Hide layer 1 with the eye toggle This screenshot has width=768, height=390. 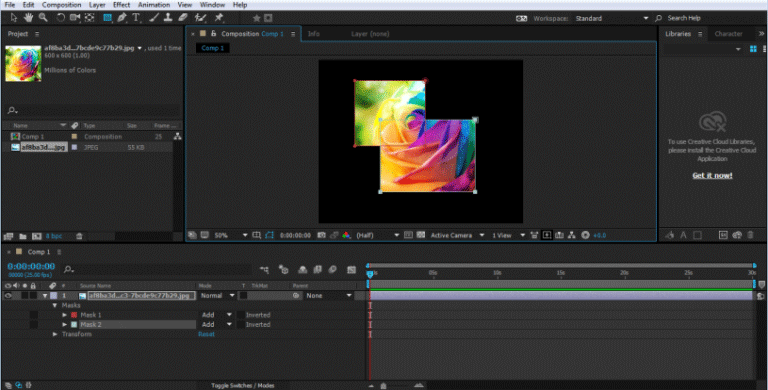pyautogui.click(x=8, y=295)
